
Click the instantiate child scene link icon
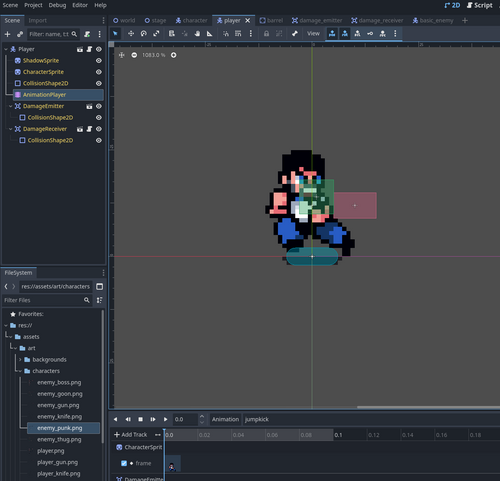click(x=20, y=34)
